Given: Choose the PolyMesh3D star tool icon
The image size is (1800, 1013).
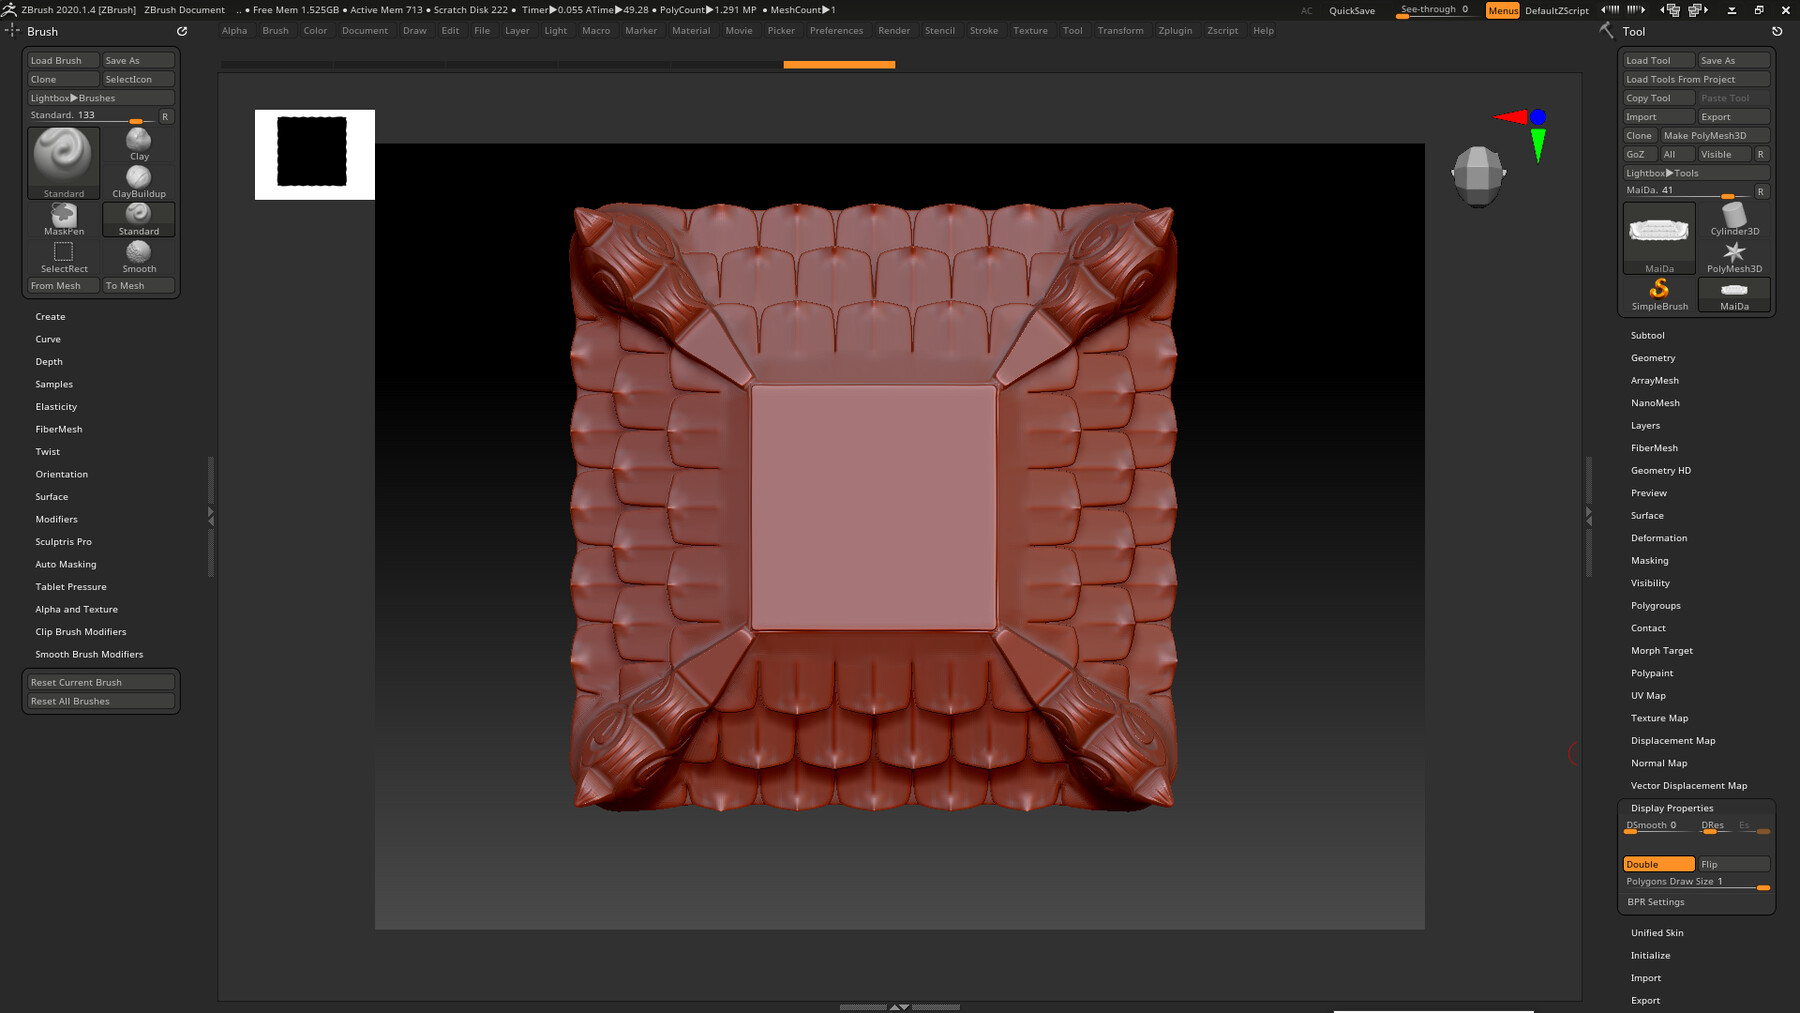Looking at the screenshot, I should point(1734,256).
